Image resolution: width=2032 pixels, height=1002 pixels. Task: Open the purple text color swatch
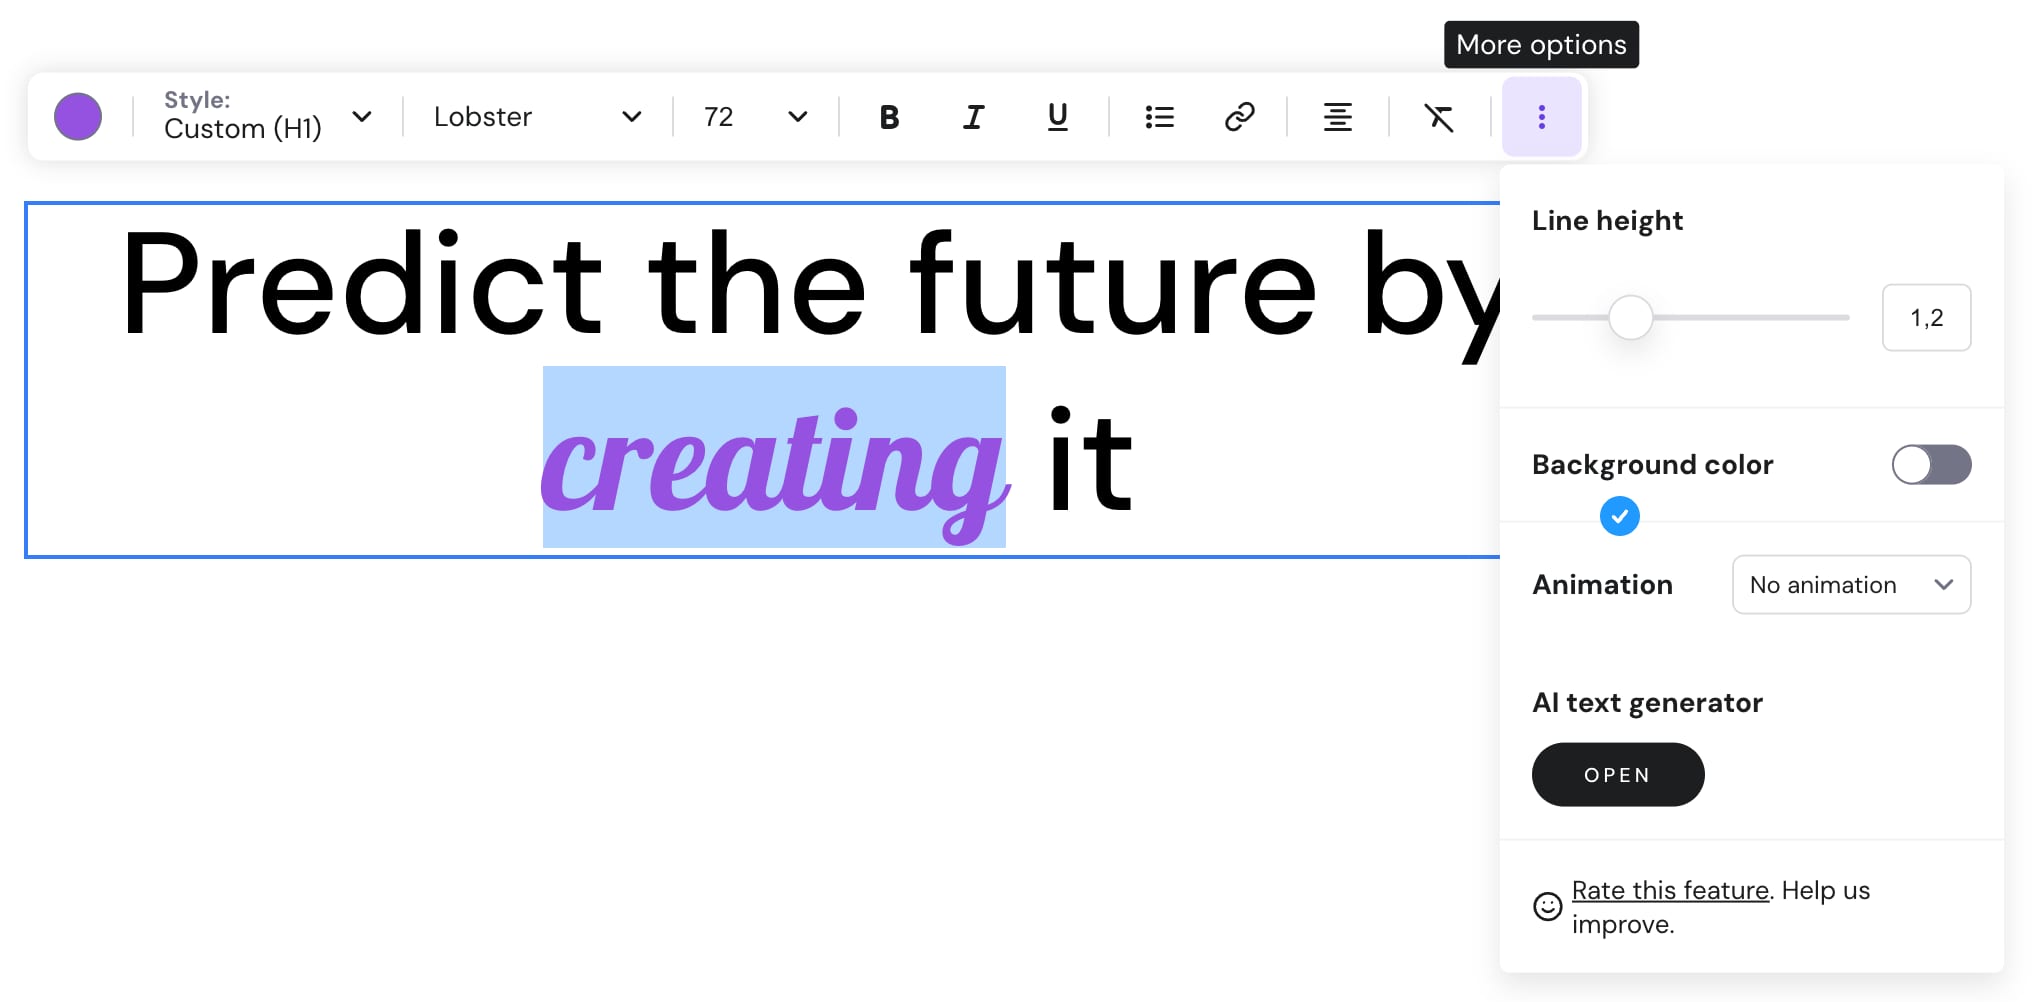78,117
